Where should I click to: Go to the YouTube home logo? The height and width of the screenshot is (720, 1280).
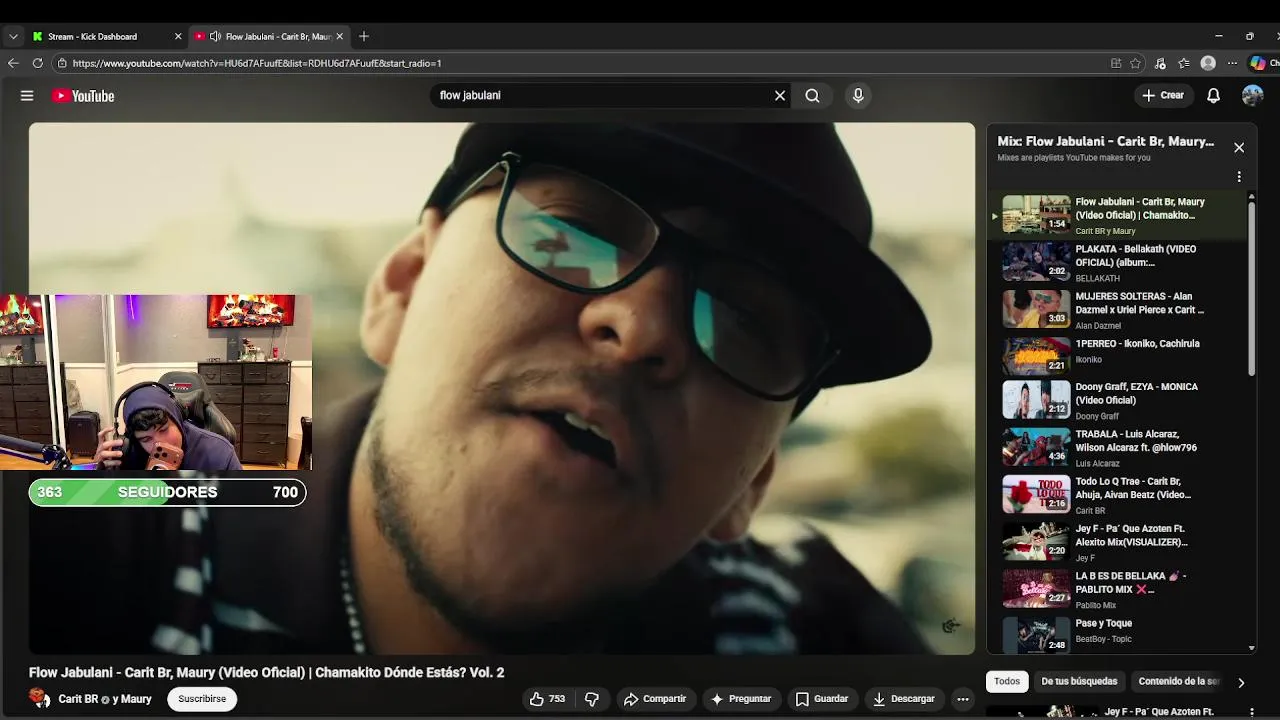click(x=83, y=96)
